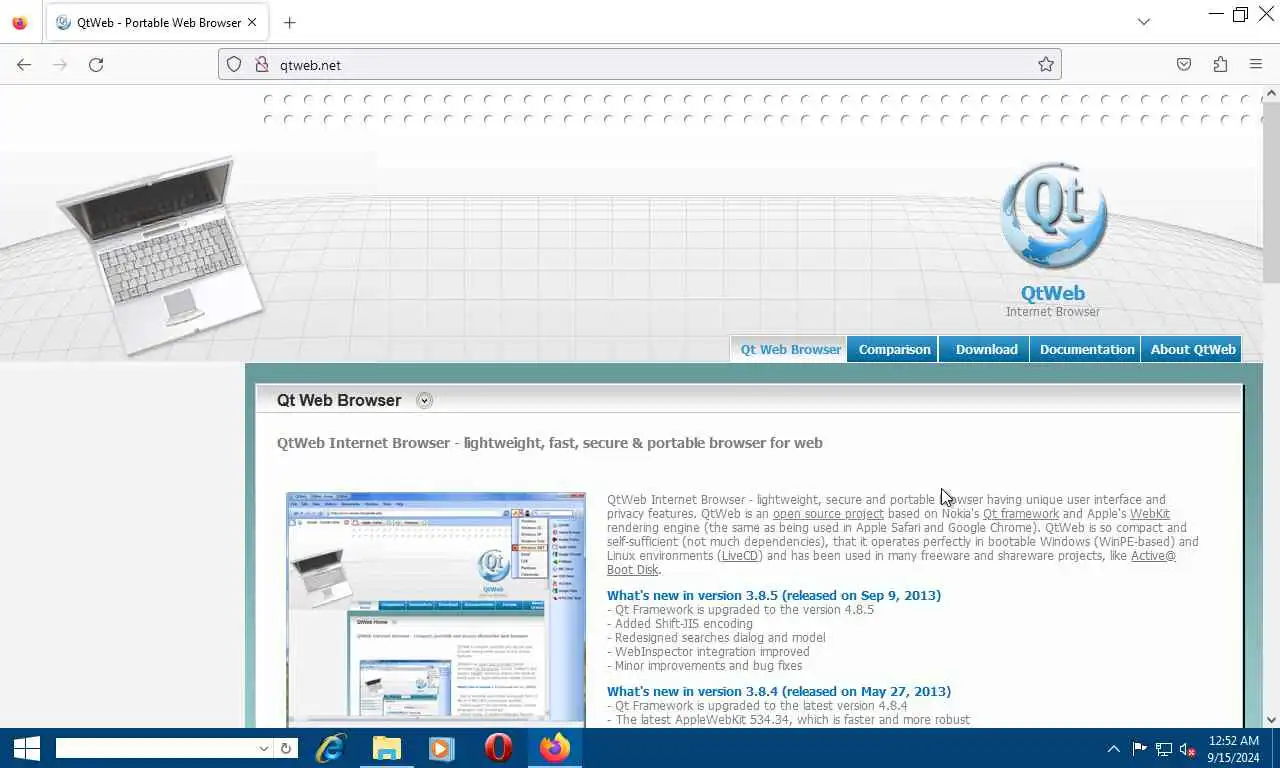Follow the Qt framework link

[1021, 514]
